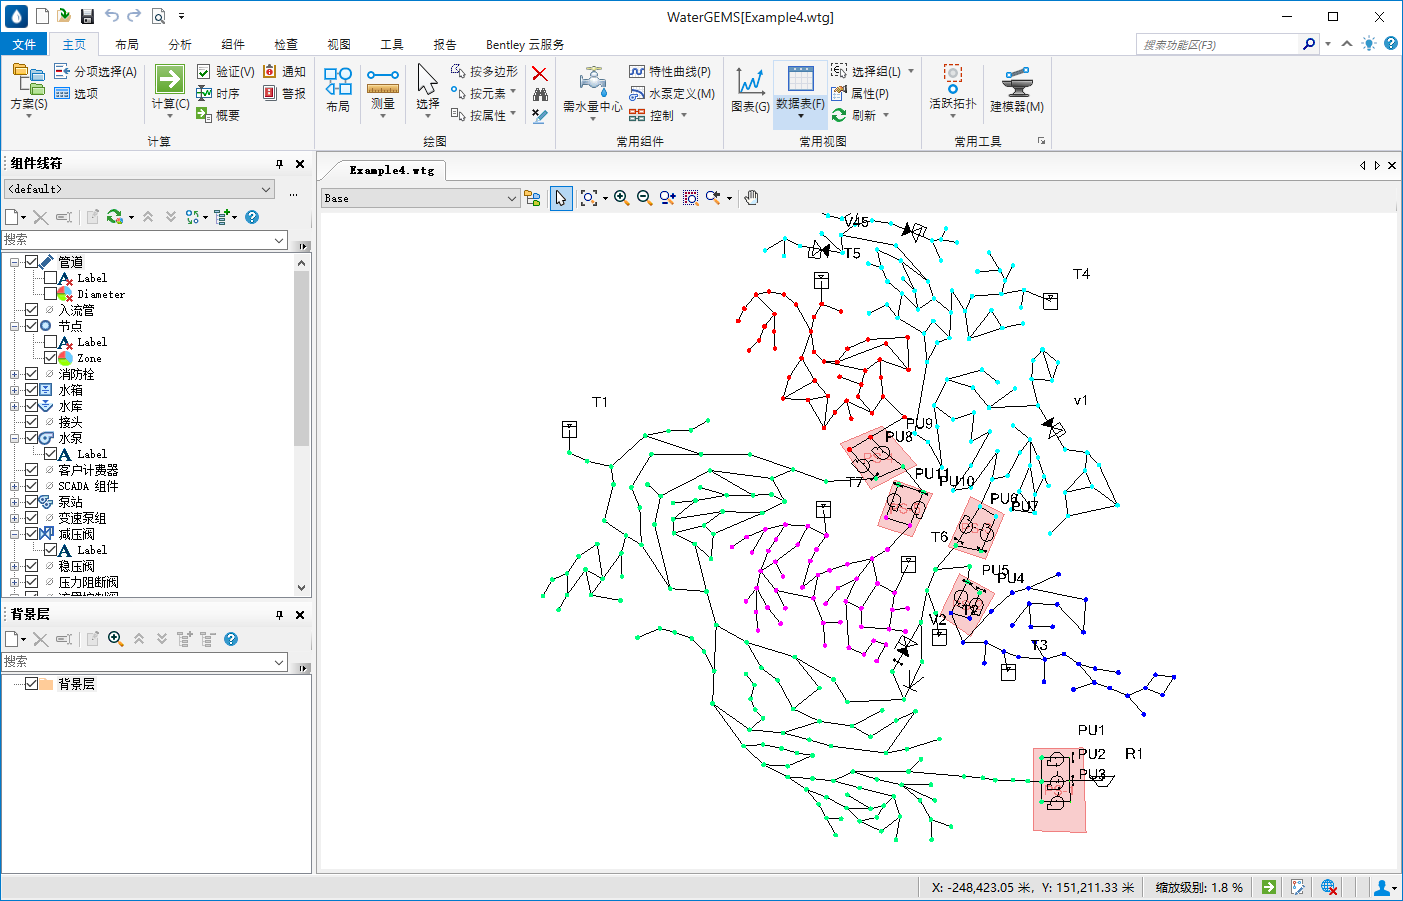
Task: Click the binoculars find icon
Action: click(x=540, y=94)
